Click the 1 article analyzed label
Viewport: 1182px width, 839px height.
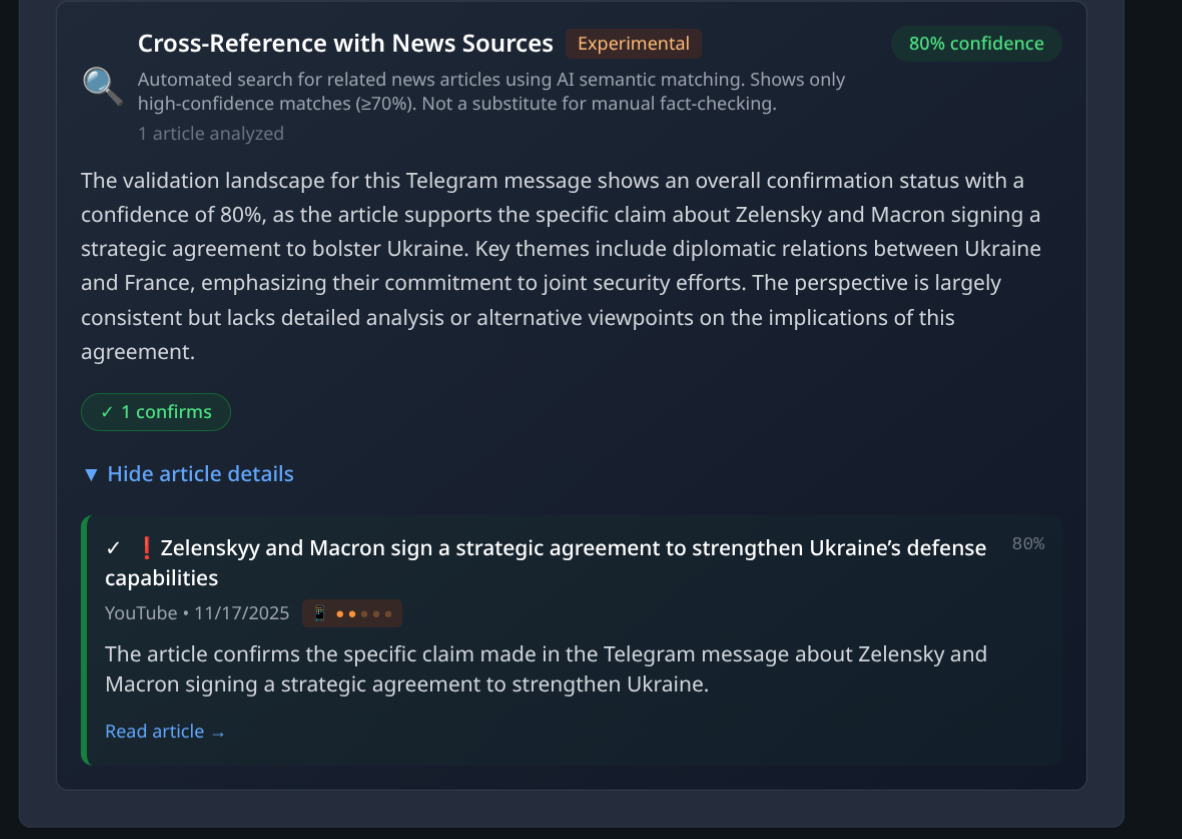[x=211, y=134]
